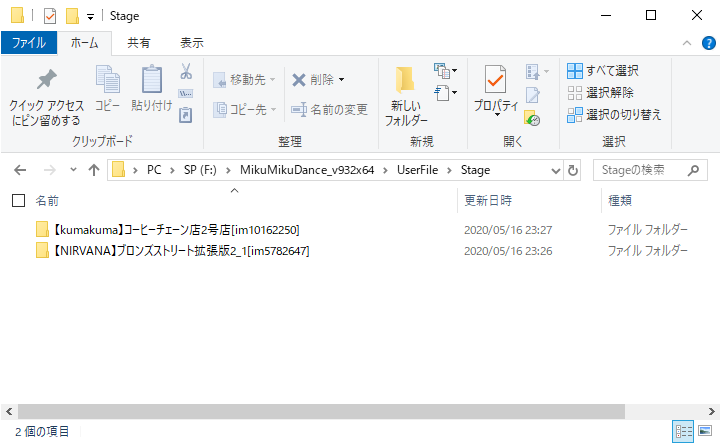Click the scrollbar right arrow
Image resolution: width=721 pixels, height=444 pixels.
tap(711, 411)
